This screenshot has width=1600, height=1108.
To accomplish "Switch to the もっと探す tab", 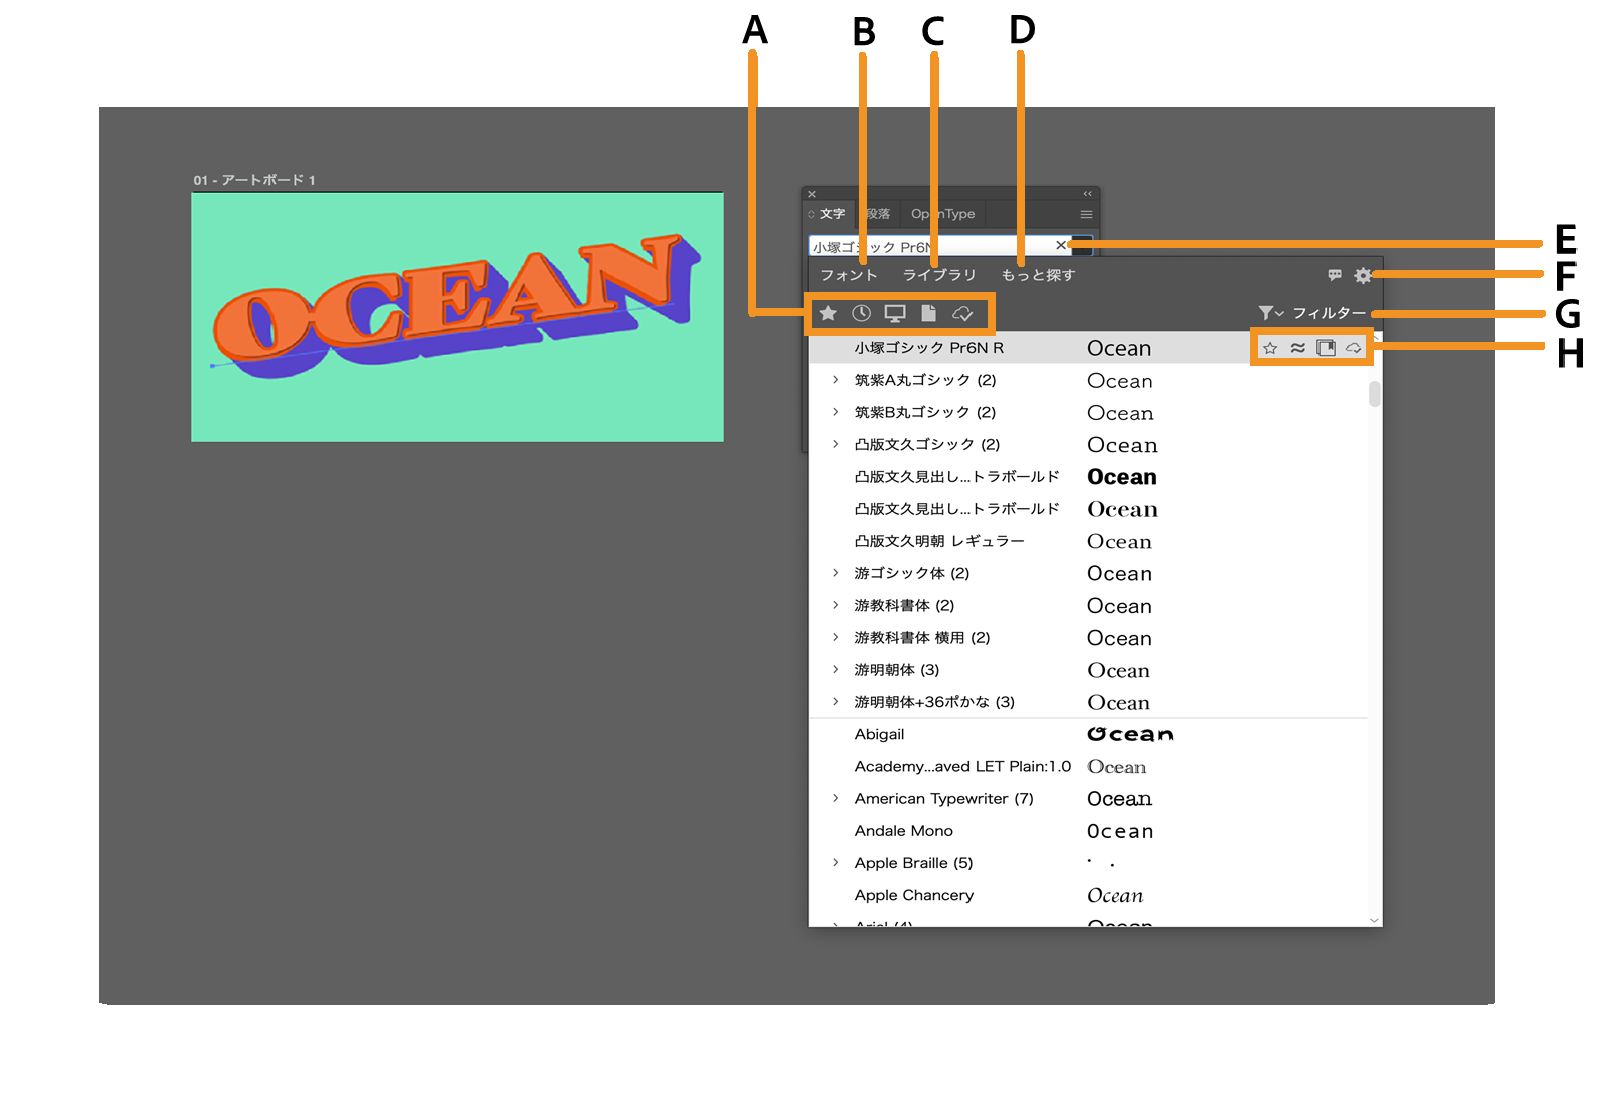I will [1038, 275].
